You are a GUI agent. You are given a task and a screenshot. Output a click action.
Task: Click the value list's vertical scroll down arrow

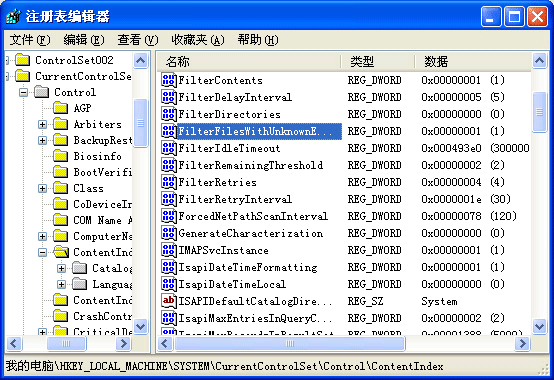(x=540, y=326)
